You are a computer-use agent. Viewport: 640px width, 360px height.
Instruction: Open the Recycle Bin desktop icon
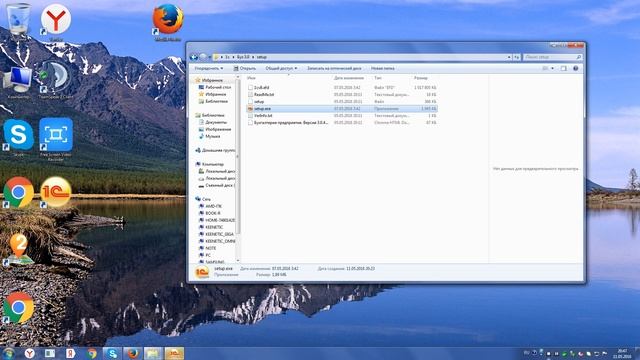[18, 19]
